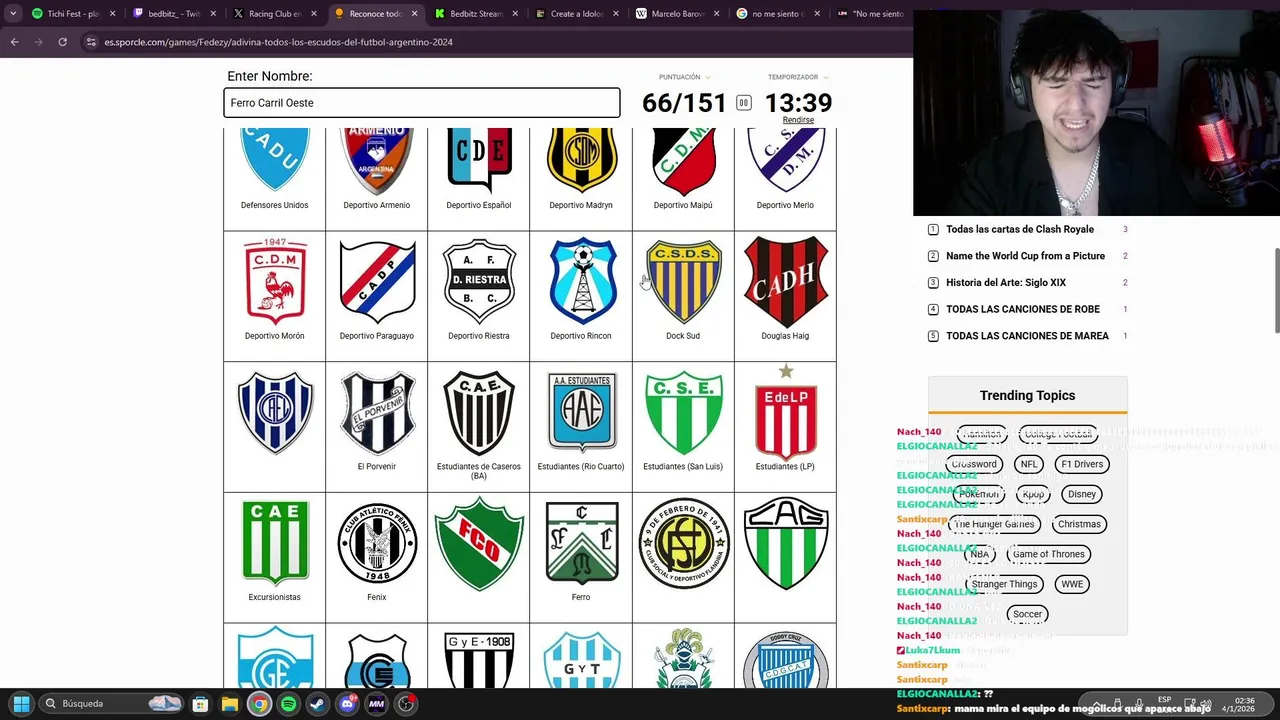
Task: Click the unanswered CAG green-striped crest
Action: point(785,543)
